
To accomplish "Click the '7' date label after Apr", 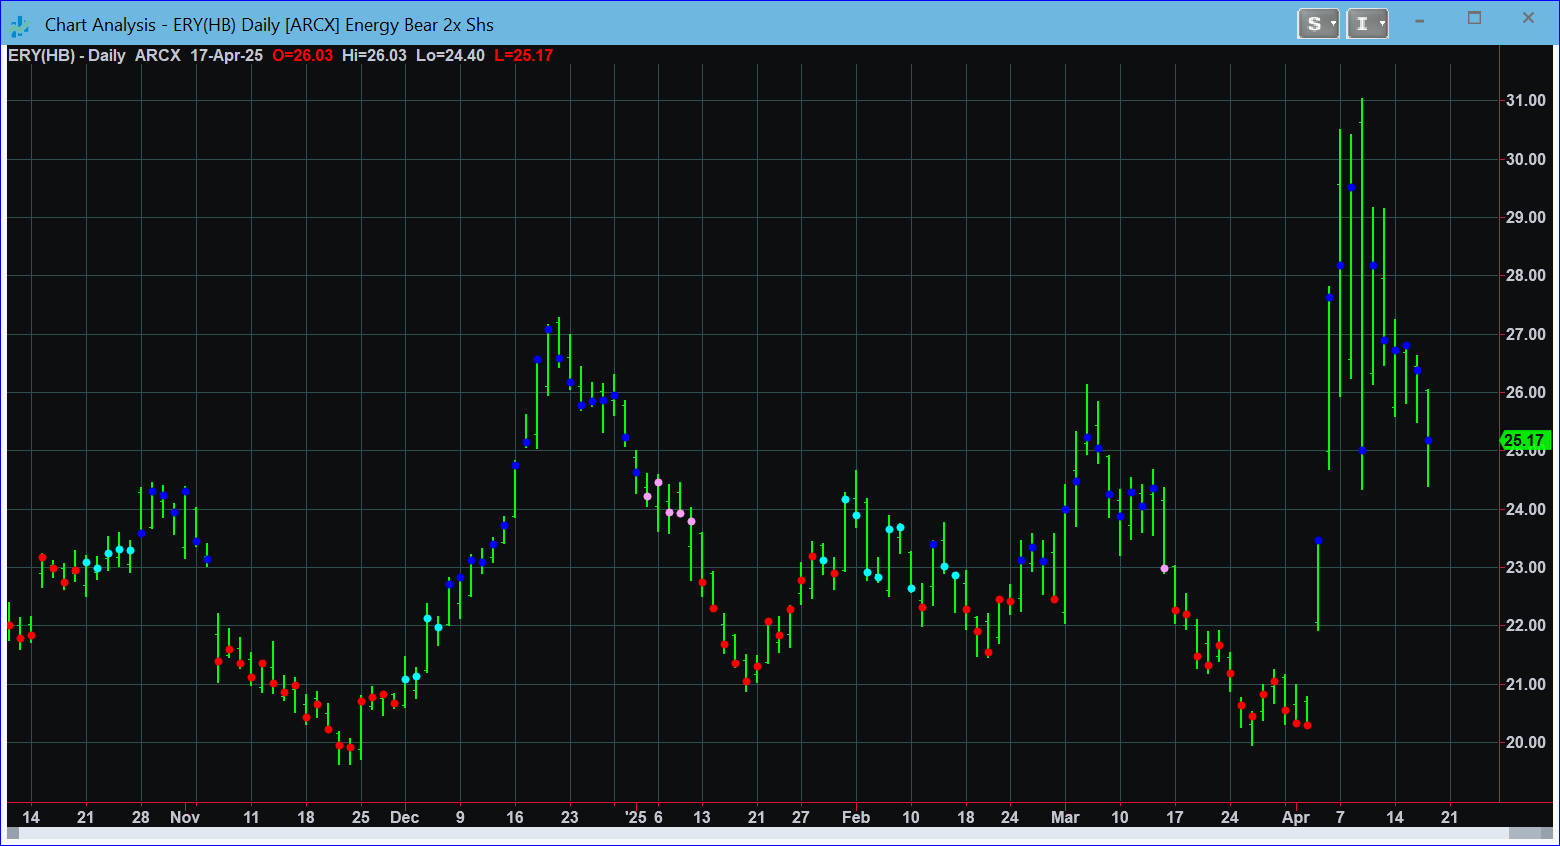I will 1340,817.
